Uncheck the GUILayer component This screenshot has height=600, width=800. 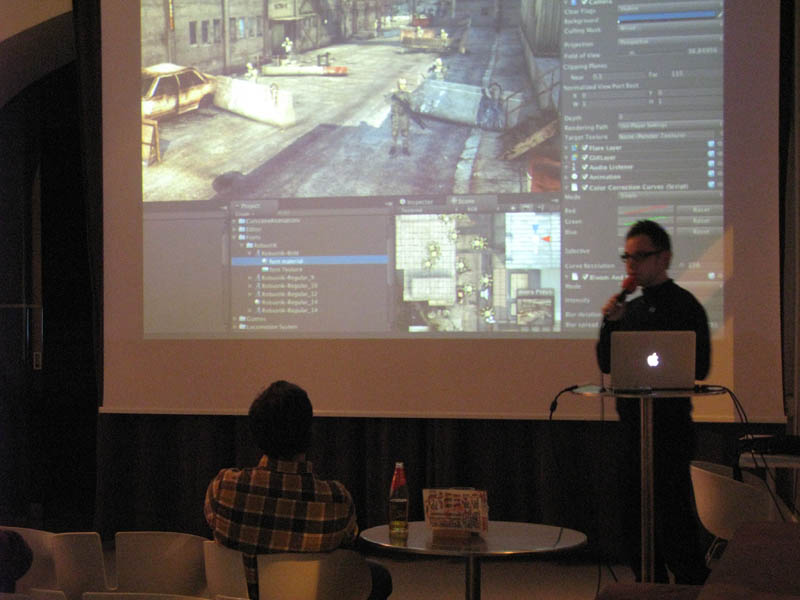coord(585,157)
